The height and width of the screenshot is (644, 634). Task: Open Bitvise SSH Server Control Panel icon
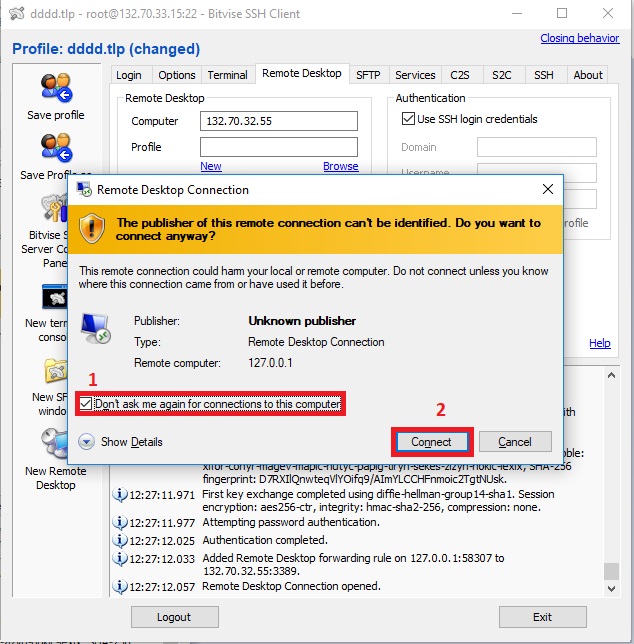[55, 207]
